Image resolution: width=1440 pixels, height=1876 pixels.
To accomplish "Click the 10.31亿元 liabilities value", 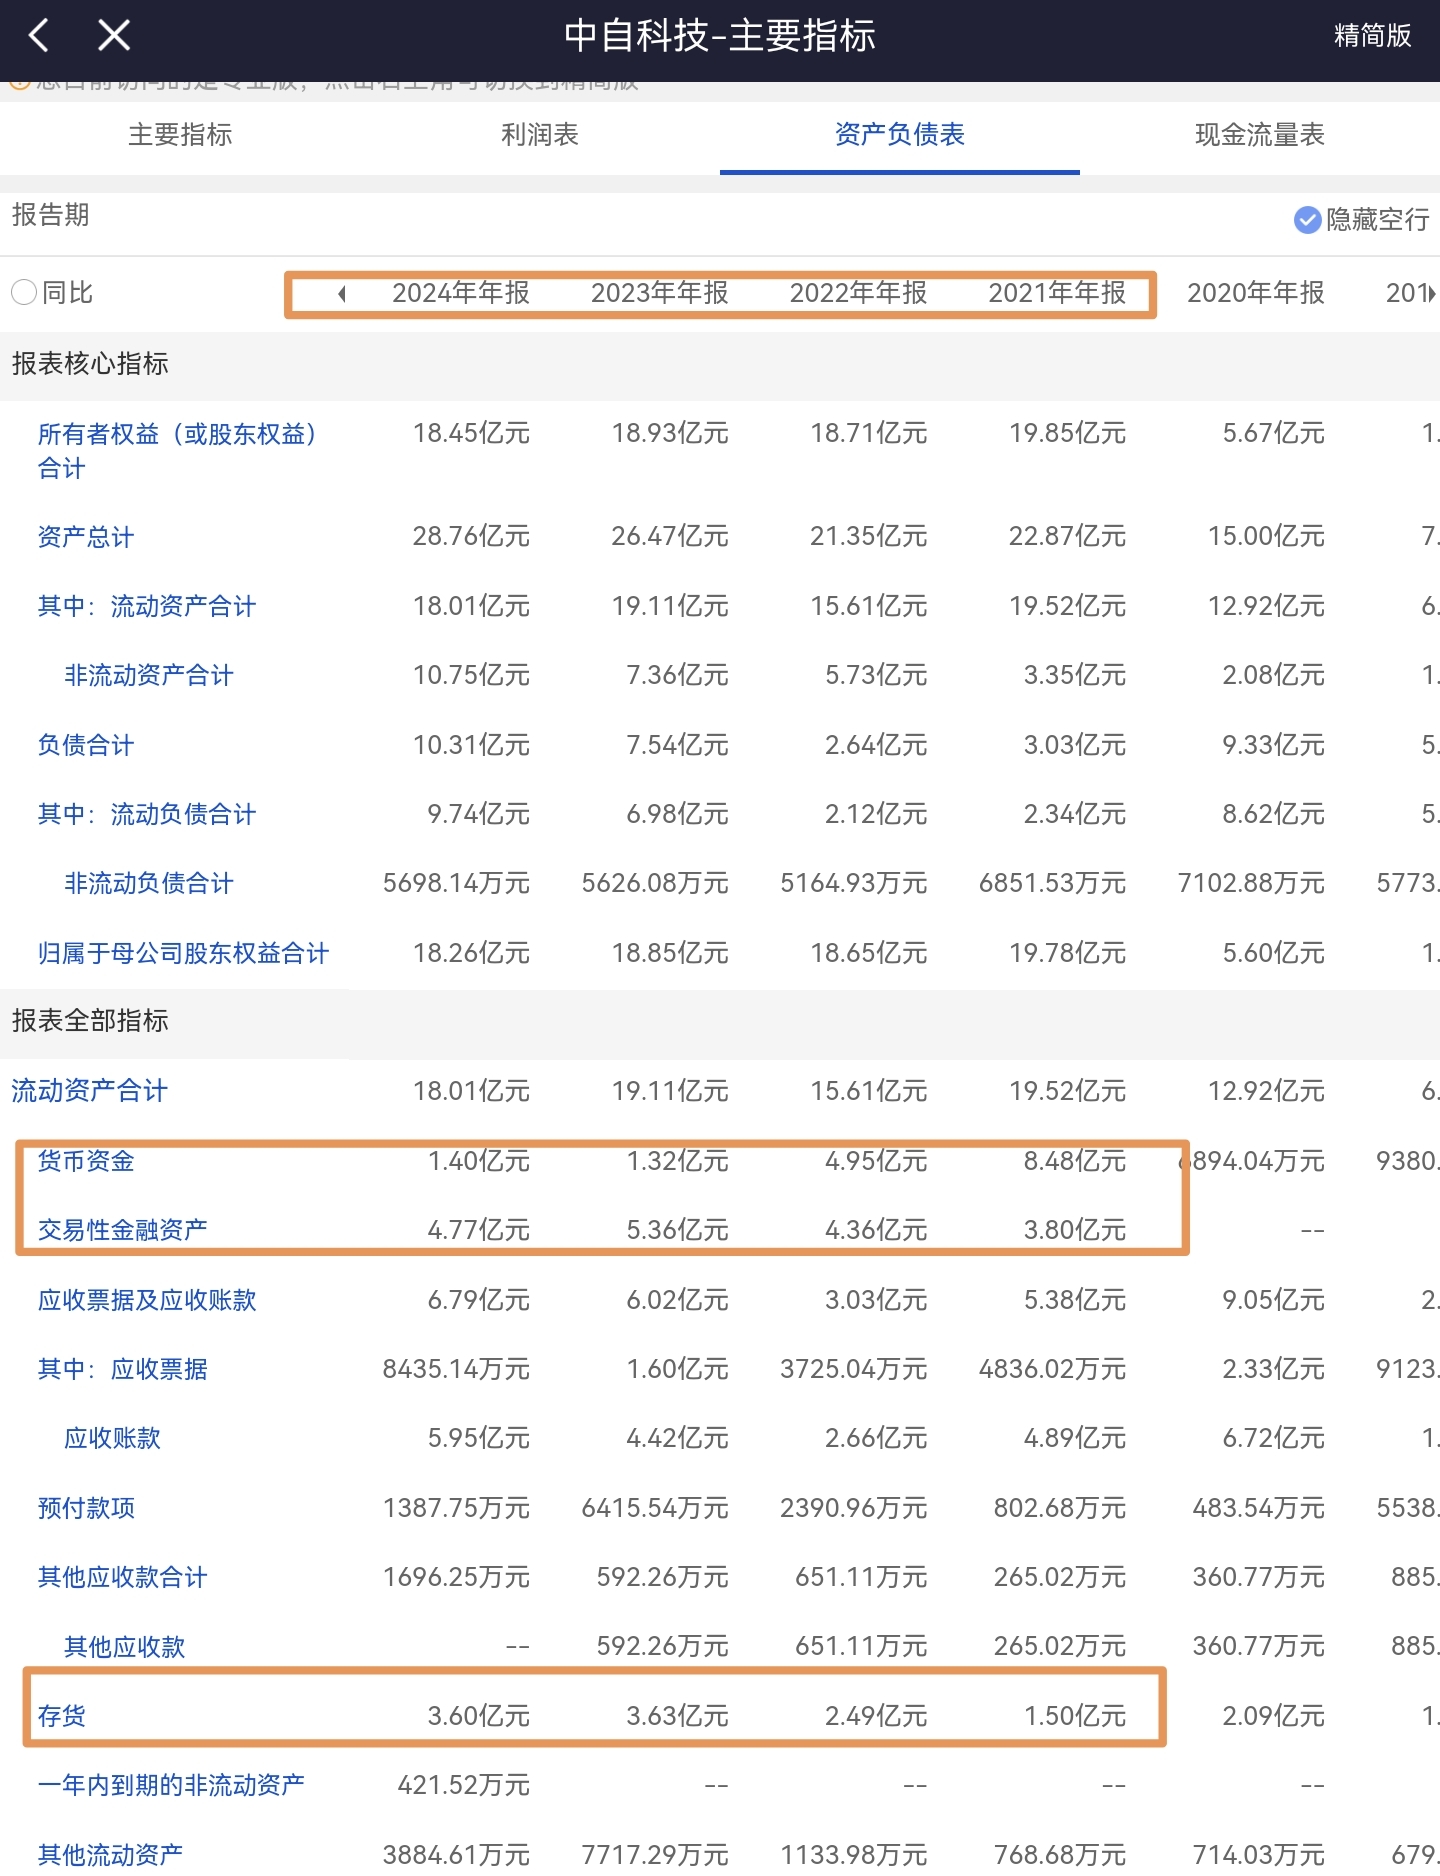I will point(471,745).
